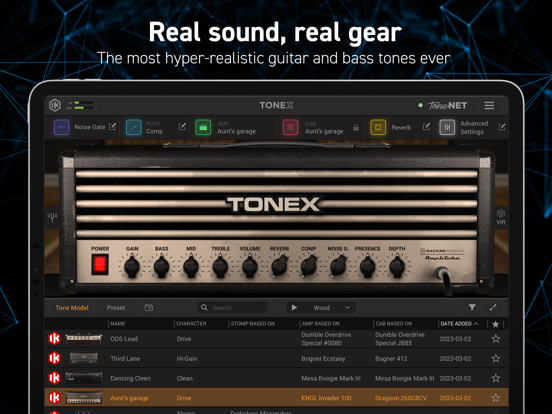Click "Hi-Gain" character cell

(187, 359)
